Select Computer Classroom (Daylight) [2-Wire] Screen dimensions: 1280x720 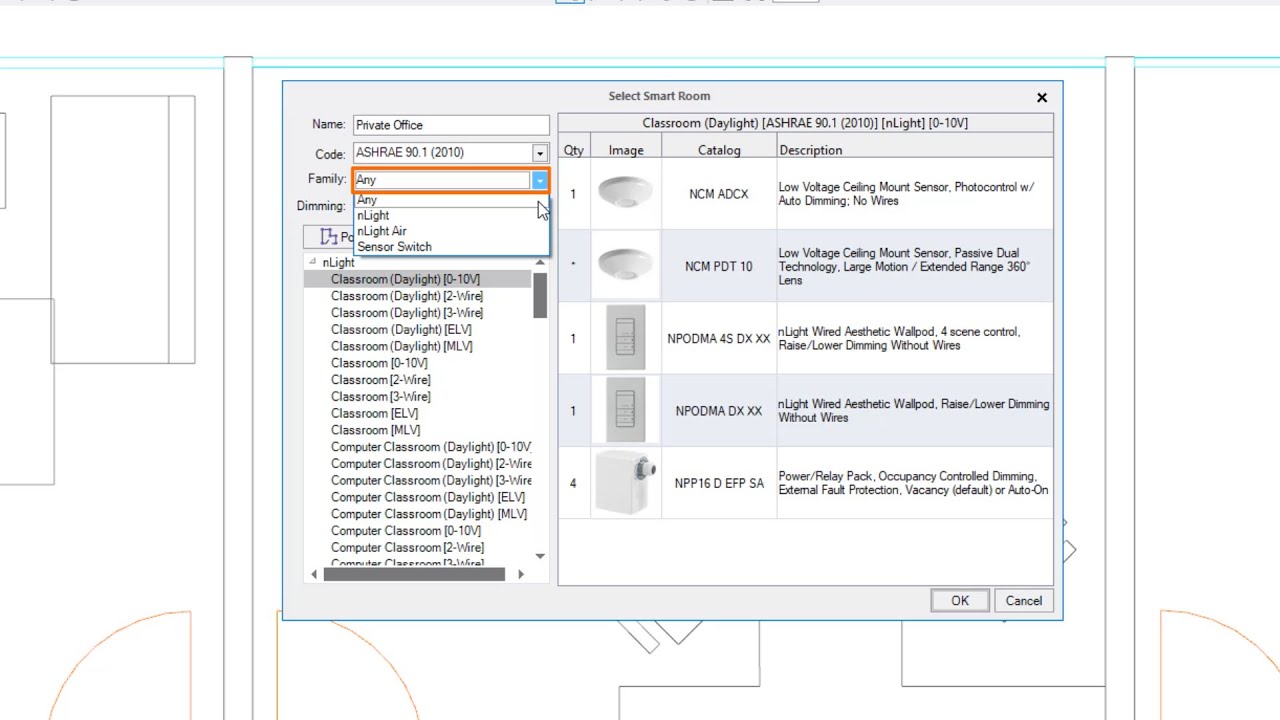tap(431, 464)
